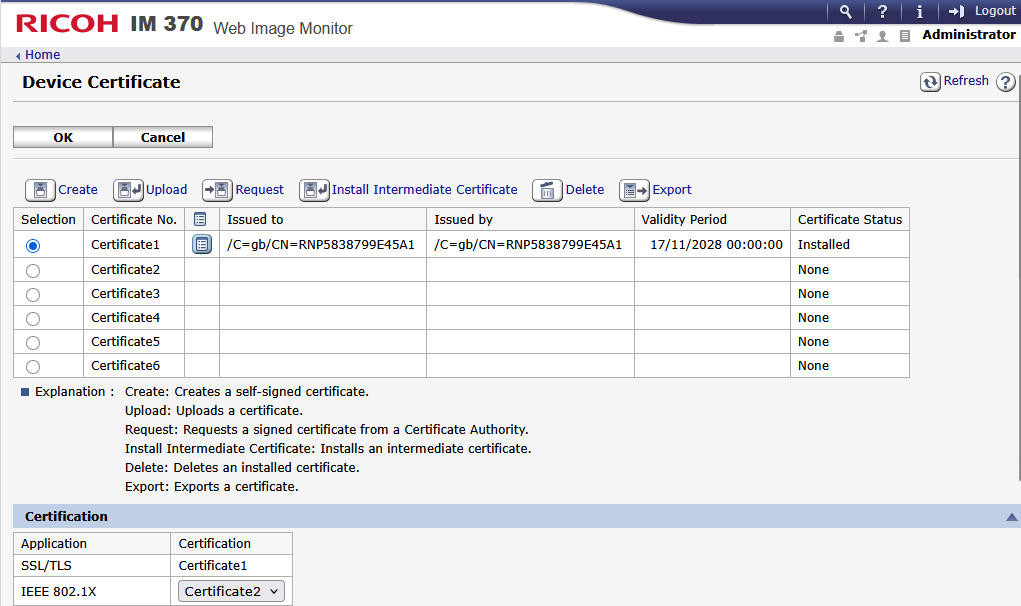
Task: Select the Certificate4 radio button
Action: (x=33, y=319)
